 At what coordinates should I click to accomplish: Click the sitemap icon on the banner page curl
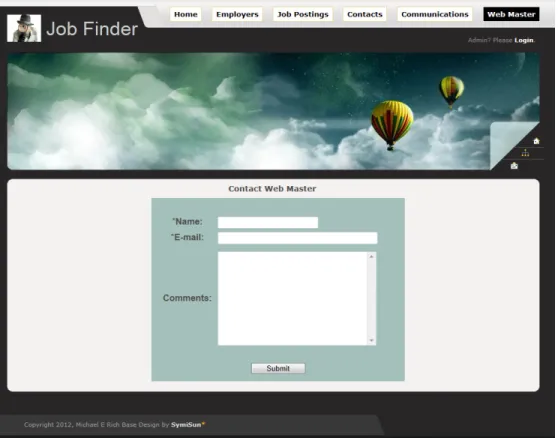click(x=525, y=153)
